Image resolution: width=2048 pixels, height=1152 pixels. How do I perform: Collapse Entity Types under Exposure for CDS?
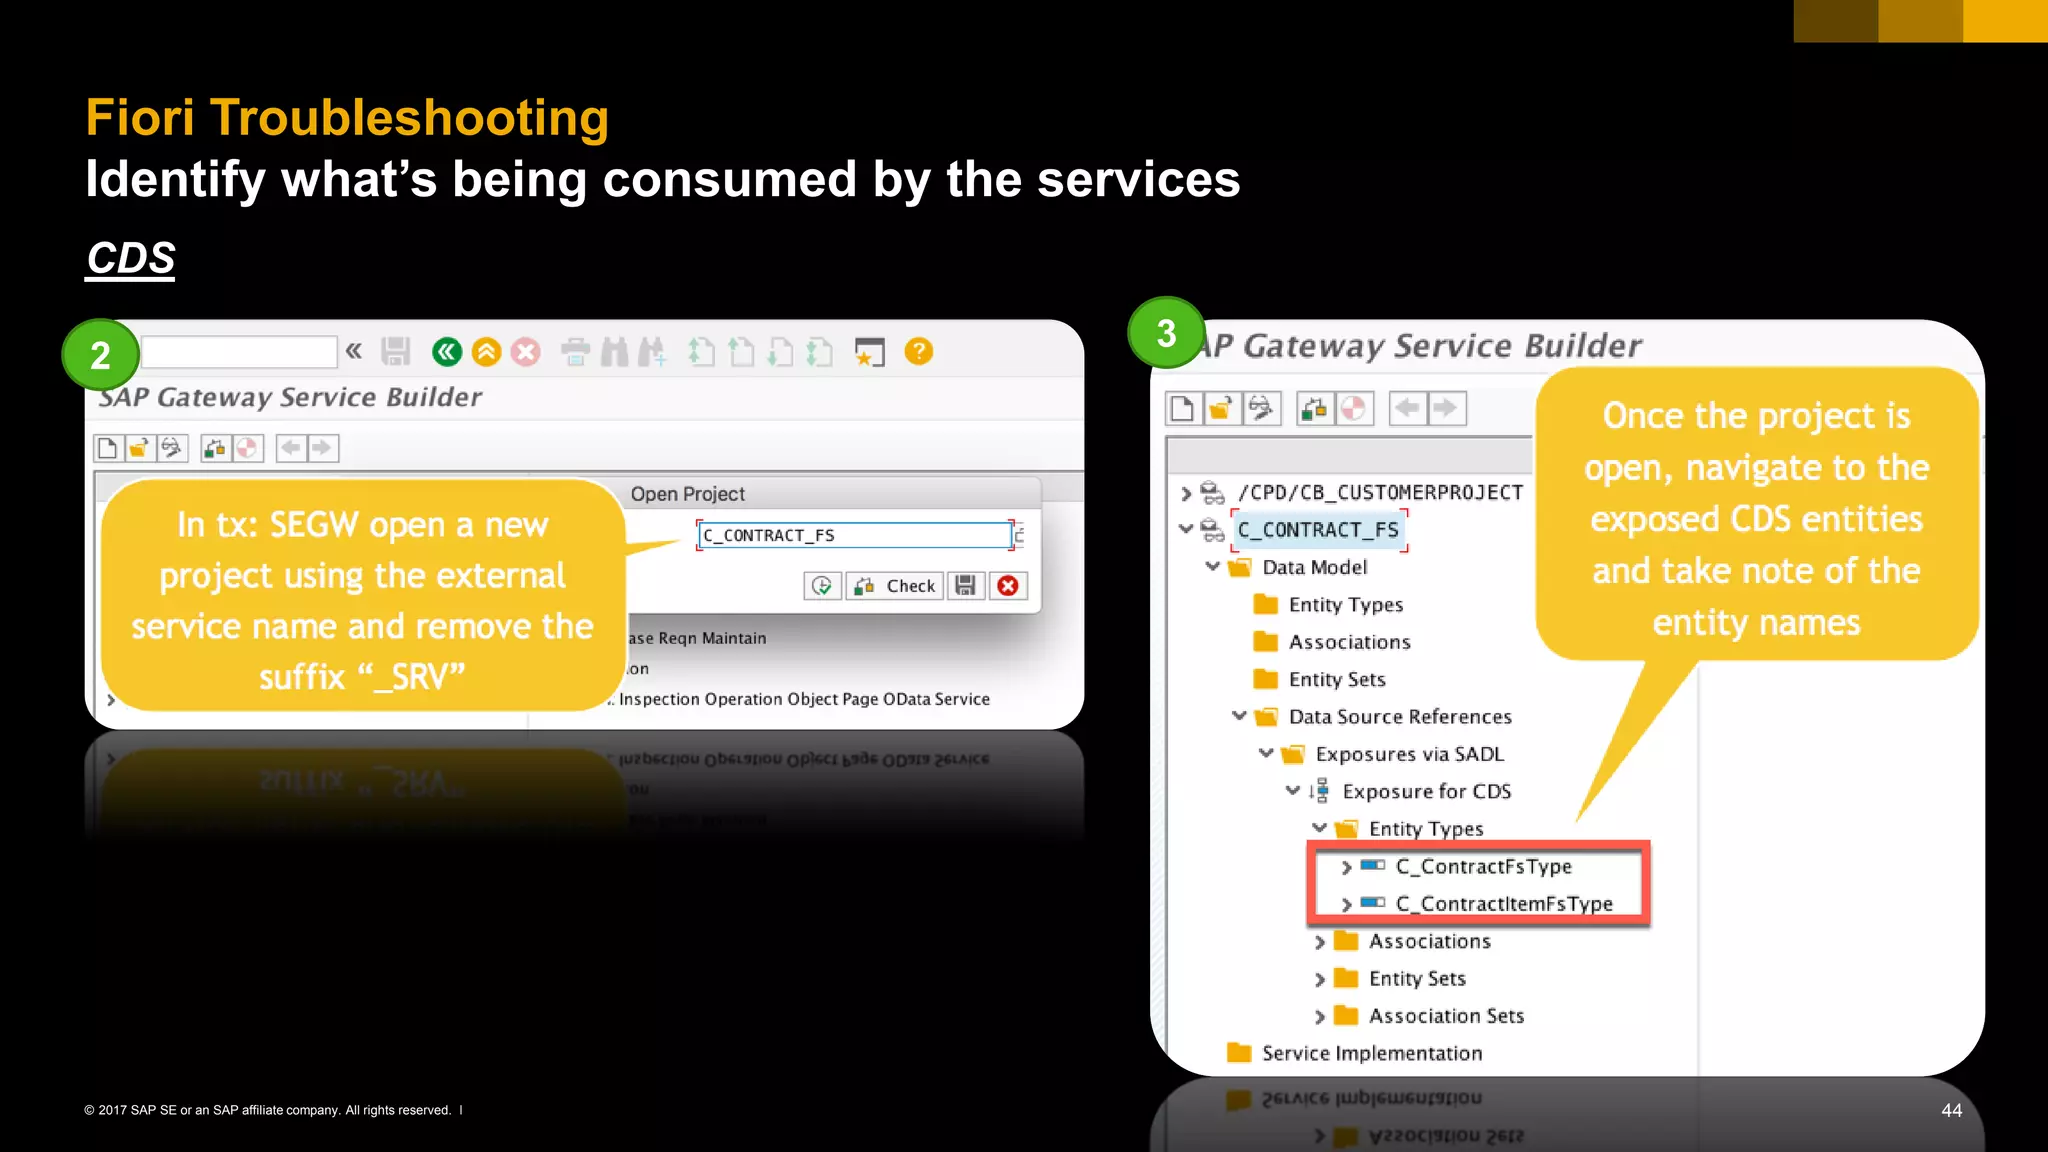click(x=1319, y=828)
